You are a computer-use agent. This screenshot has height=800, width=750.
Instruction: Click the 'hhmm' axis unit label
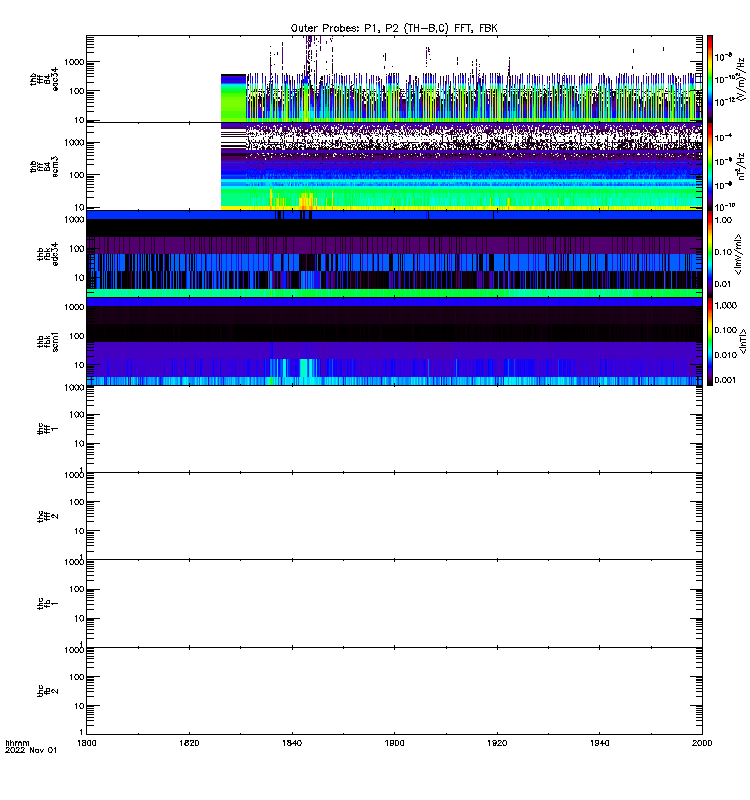coord(17,743)
